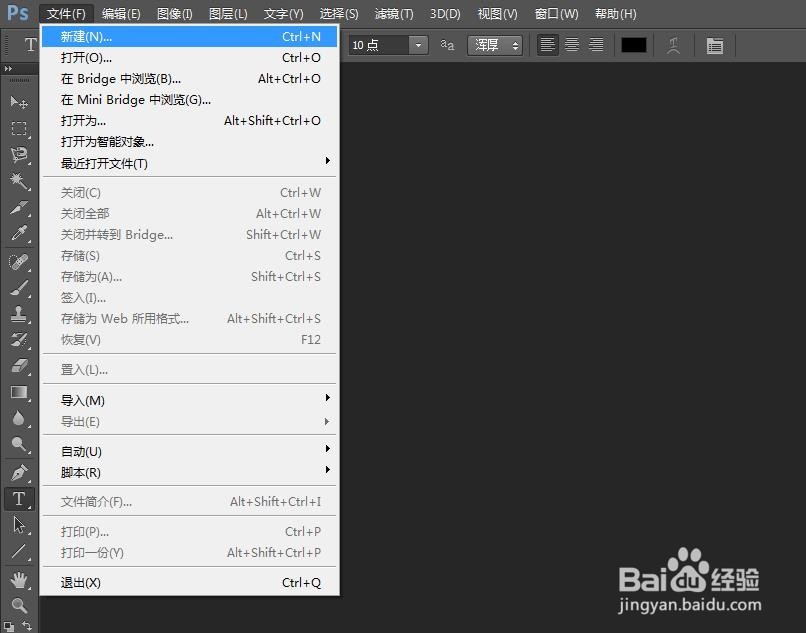
Task: Open the 滤镜(T) menu
Action: point(394,13)
